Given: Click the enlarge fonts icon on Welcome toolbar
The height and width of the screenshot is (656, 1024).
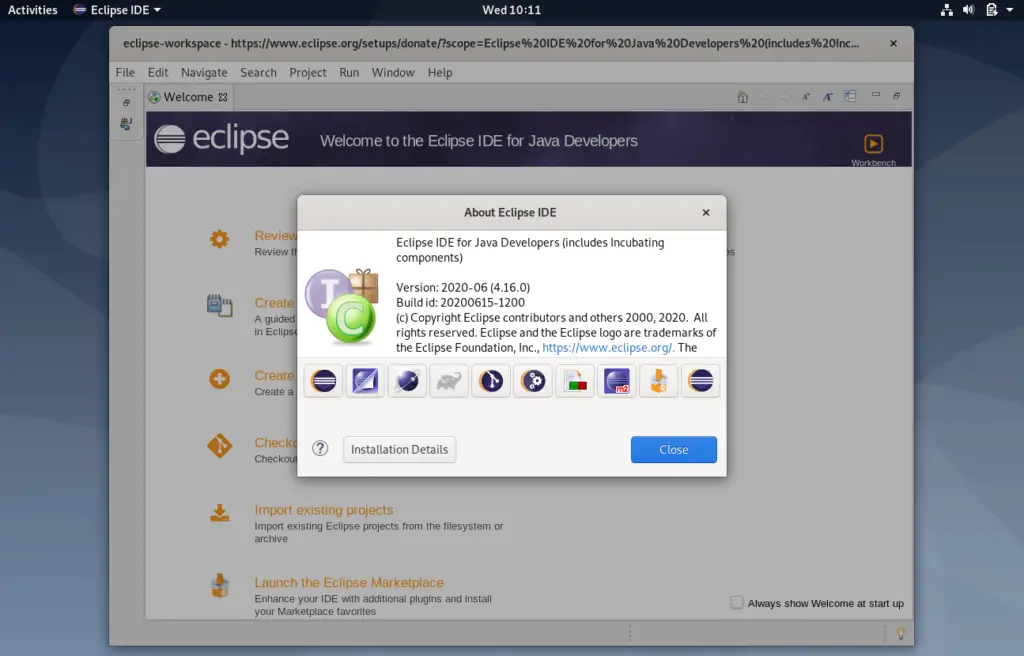Looking at the screenshot, I should [x=827, y=96].
